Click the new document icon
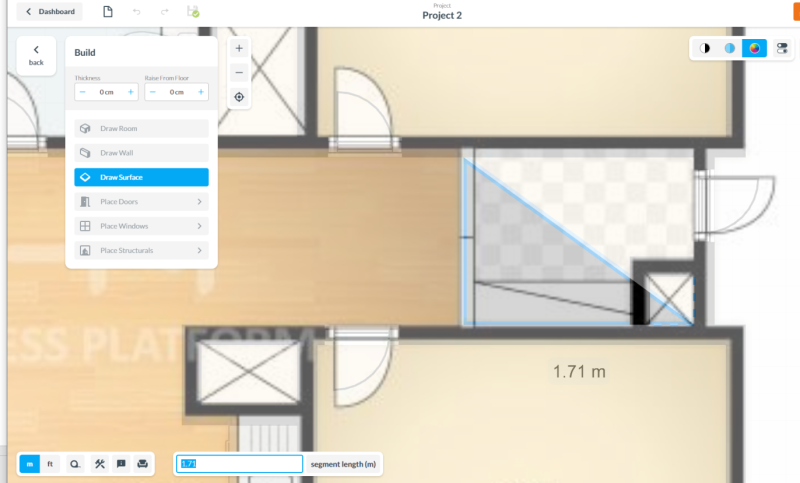 pos(108,11)
